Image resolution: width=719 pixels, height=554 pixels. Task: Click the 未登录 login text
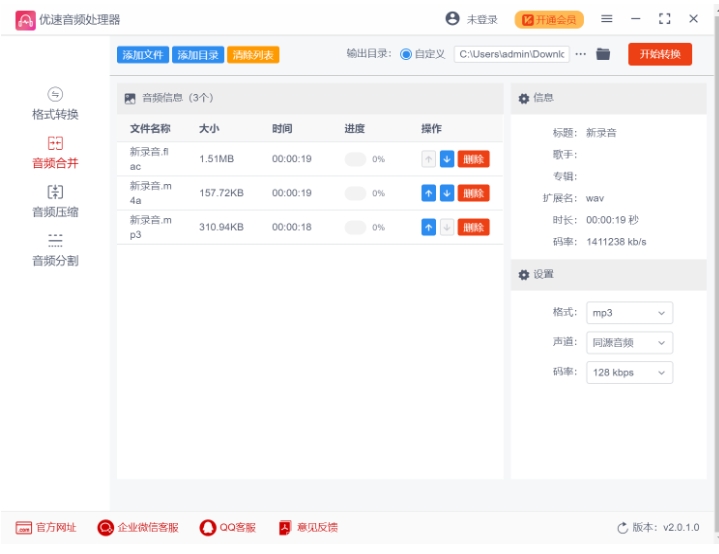pos(482,19)
